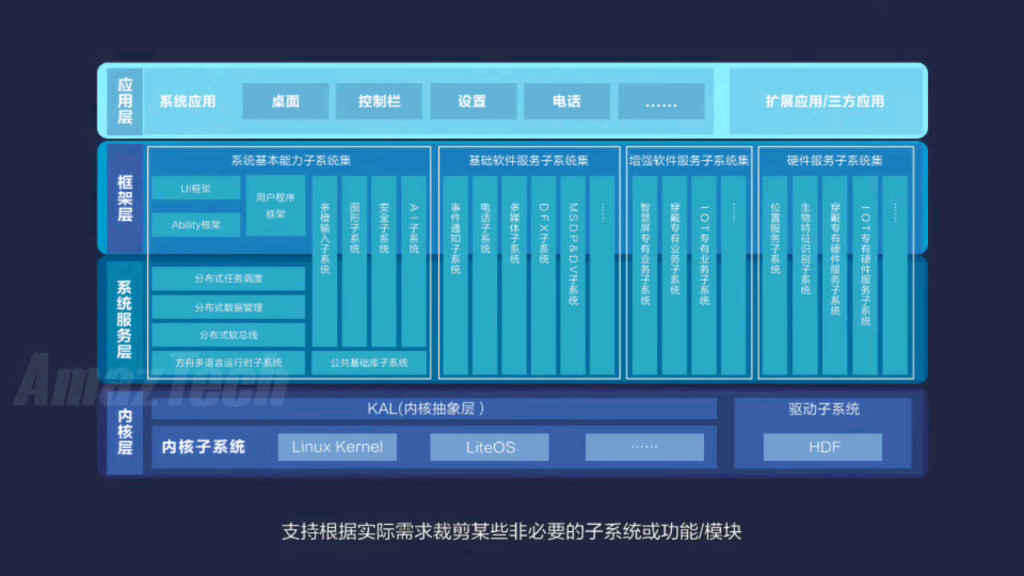The image size is (1024, 576).
Task: Select the 多媒体子系统 column
Action: click(514, 275)
